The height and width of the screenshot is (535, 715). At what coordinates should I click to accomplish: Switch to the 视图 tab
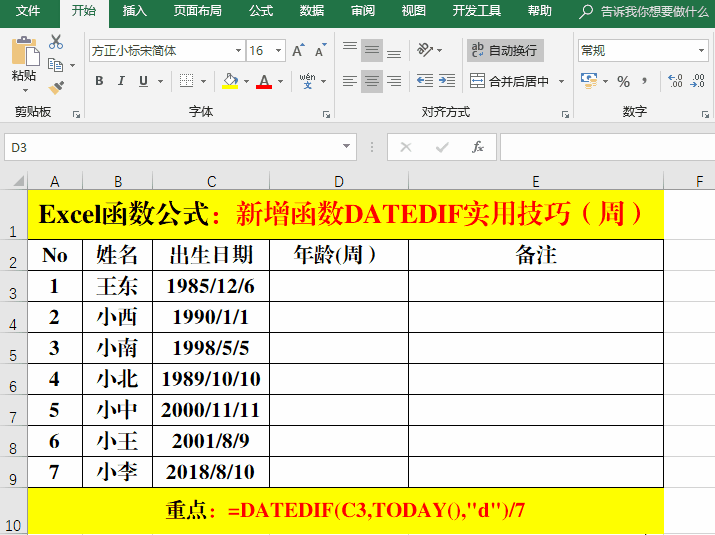point(414,11)
